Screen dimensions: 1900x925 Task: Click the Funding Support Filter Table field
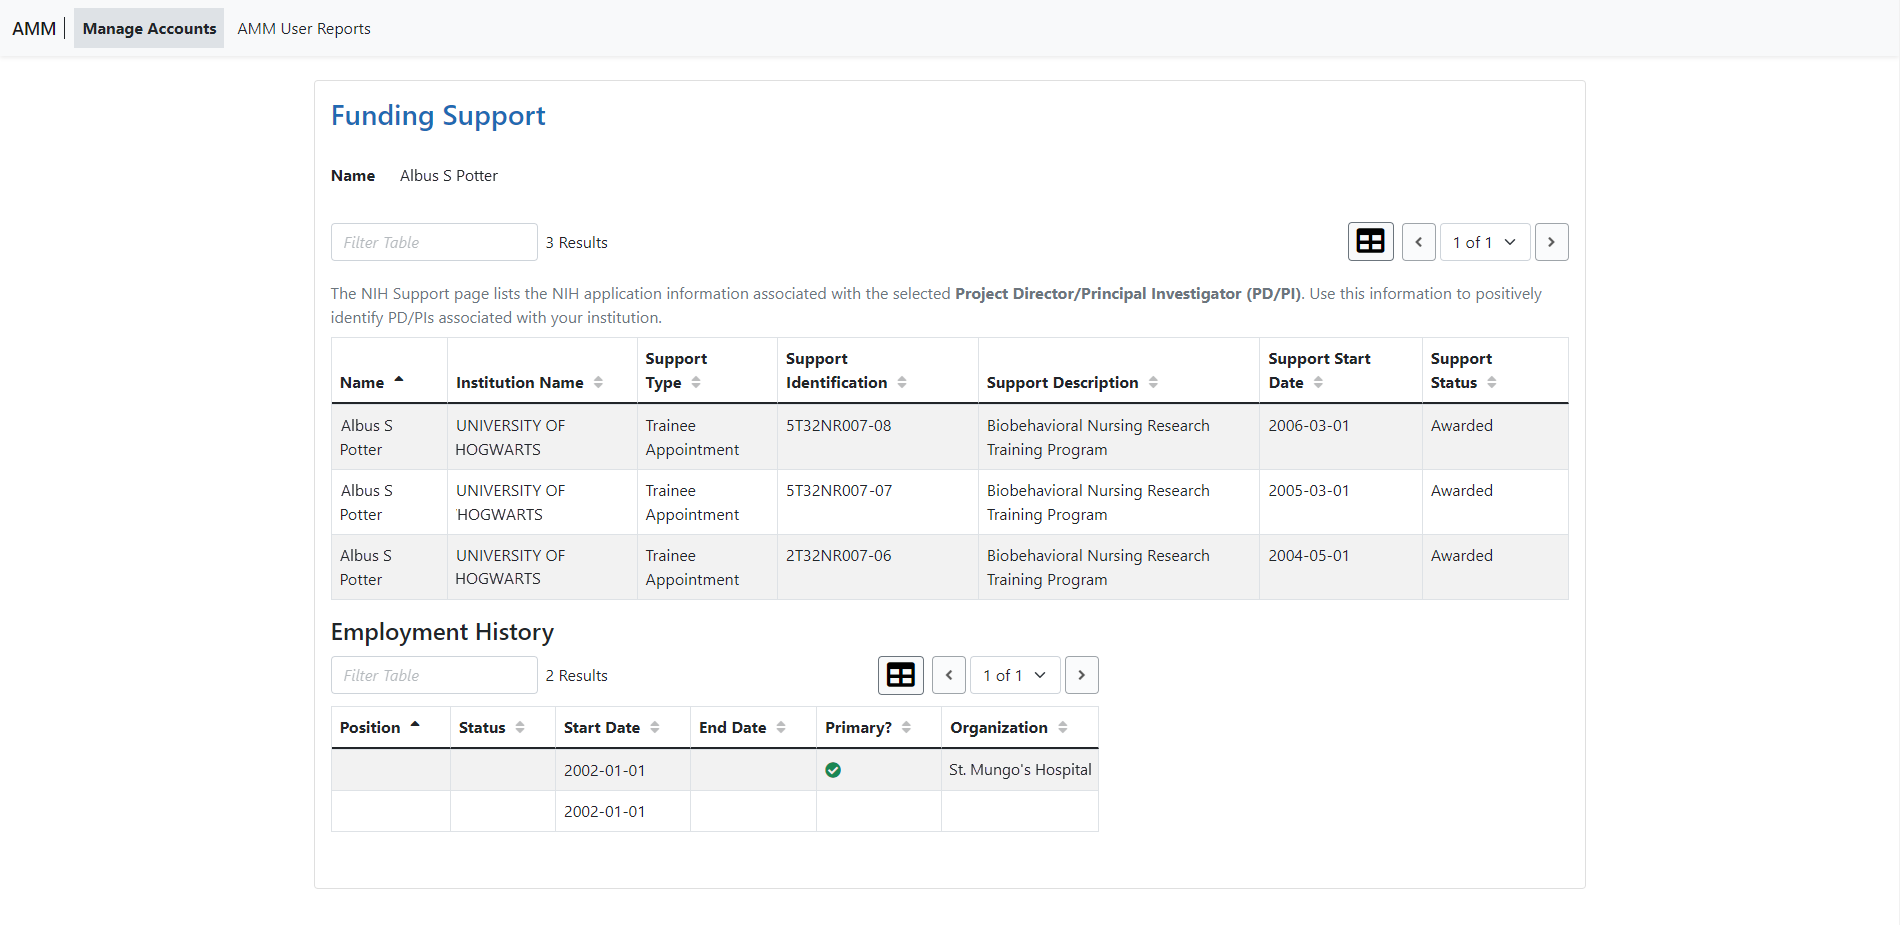click(x=434, y=242)
